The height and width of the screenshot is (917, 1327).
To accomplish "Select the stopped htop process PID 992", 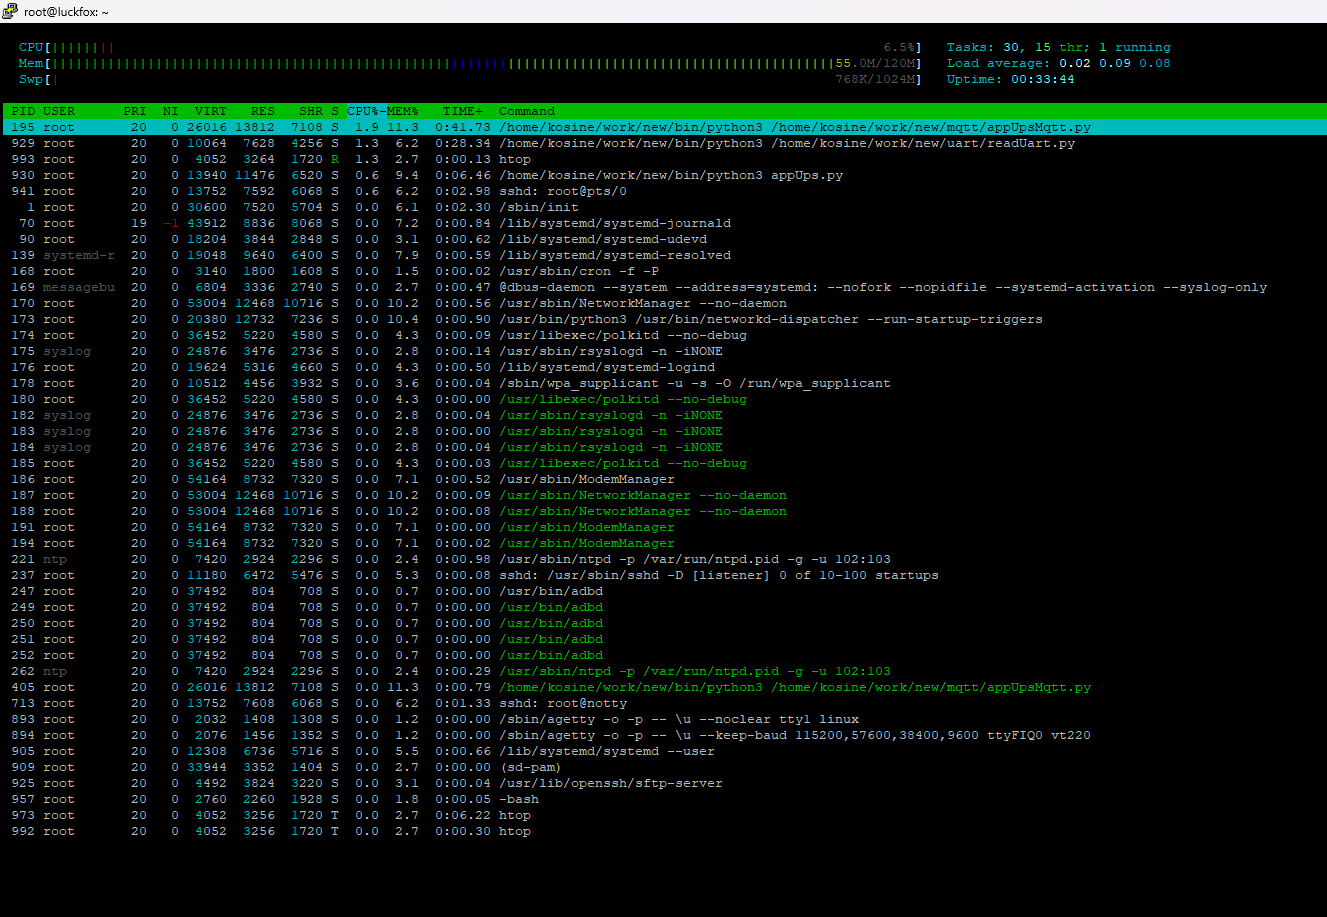I will coord(663,831).
